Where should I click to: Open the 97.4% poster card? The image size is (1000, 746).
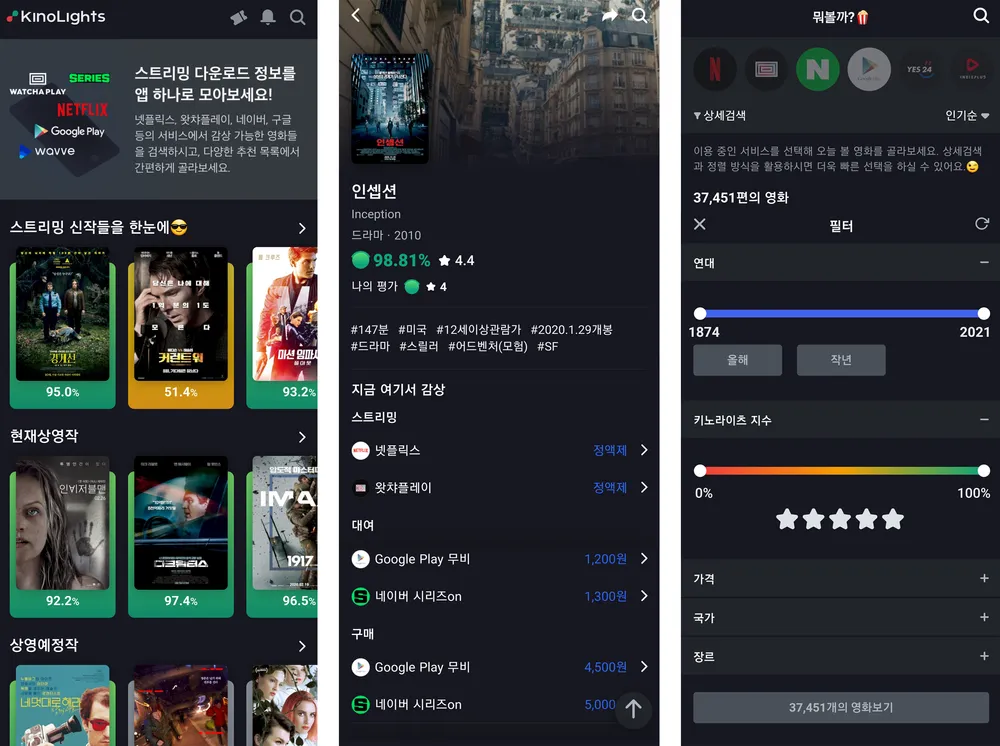click(x=181, y=536)
